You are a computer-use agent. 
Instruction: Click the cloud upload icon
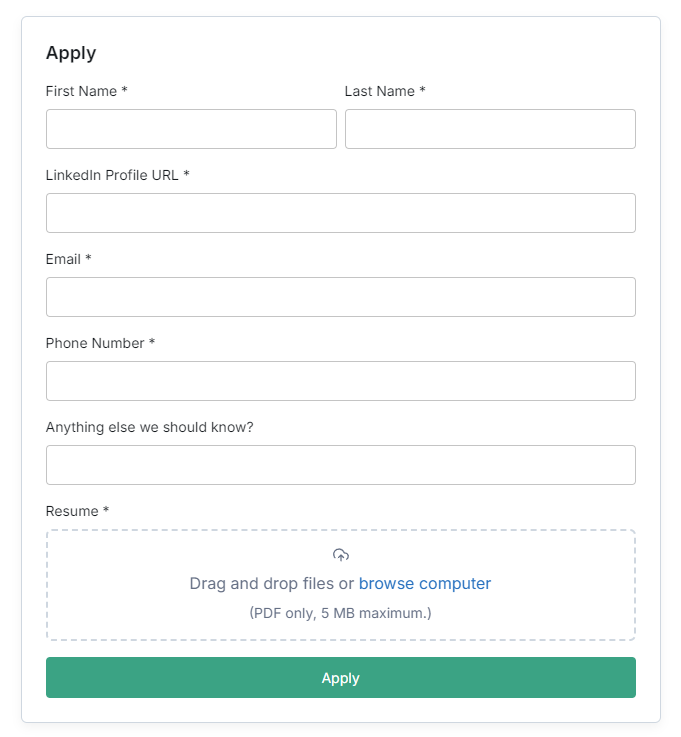341,555
